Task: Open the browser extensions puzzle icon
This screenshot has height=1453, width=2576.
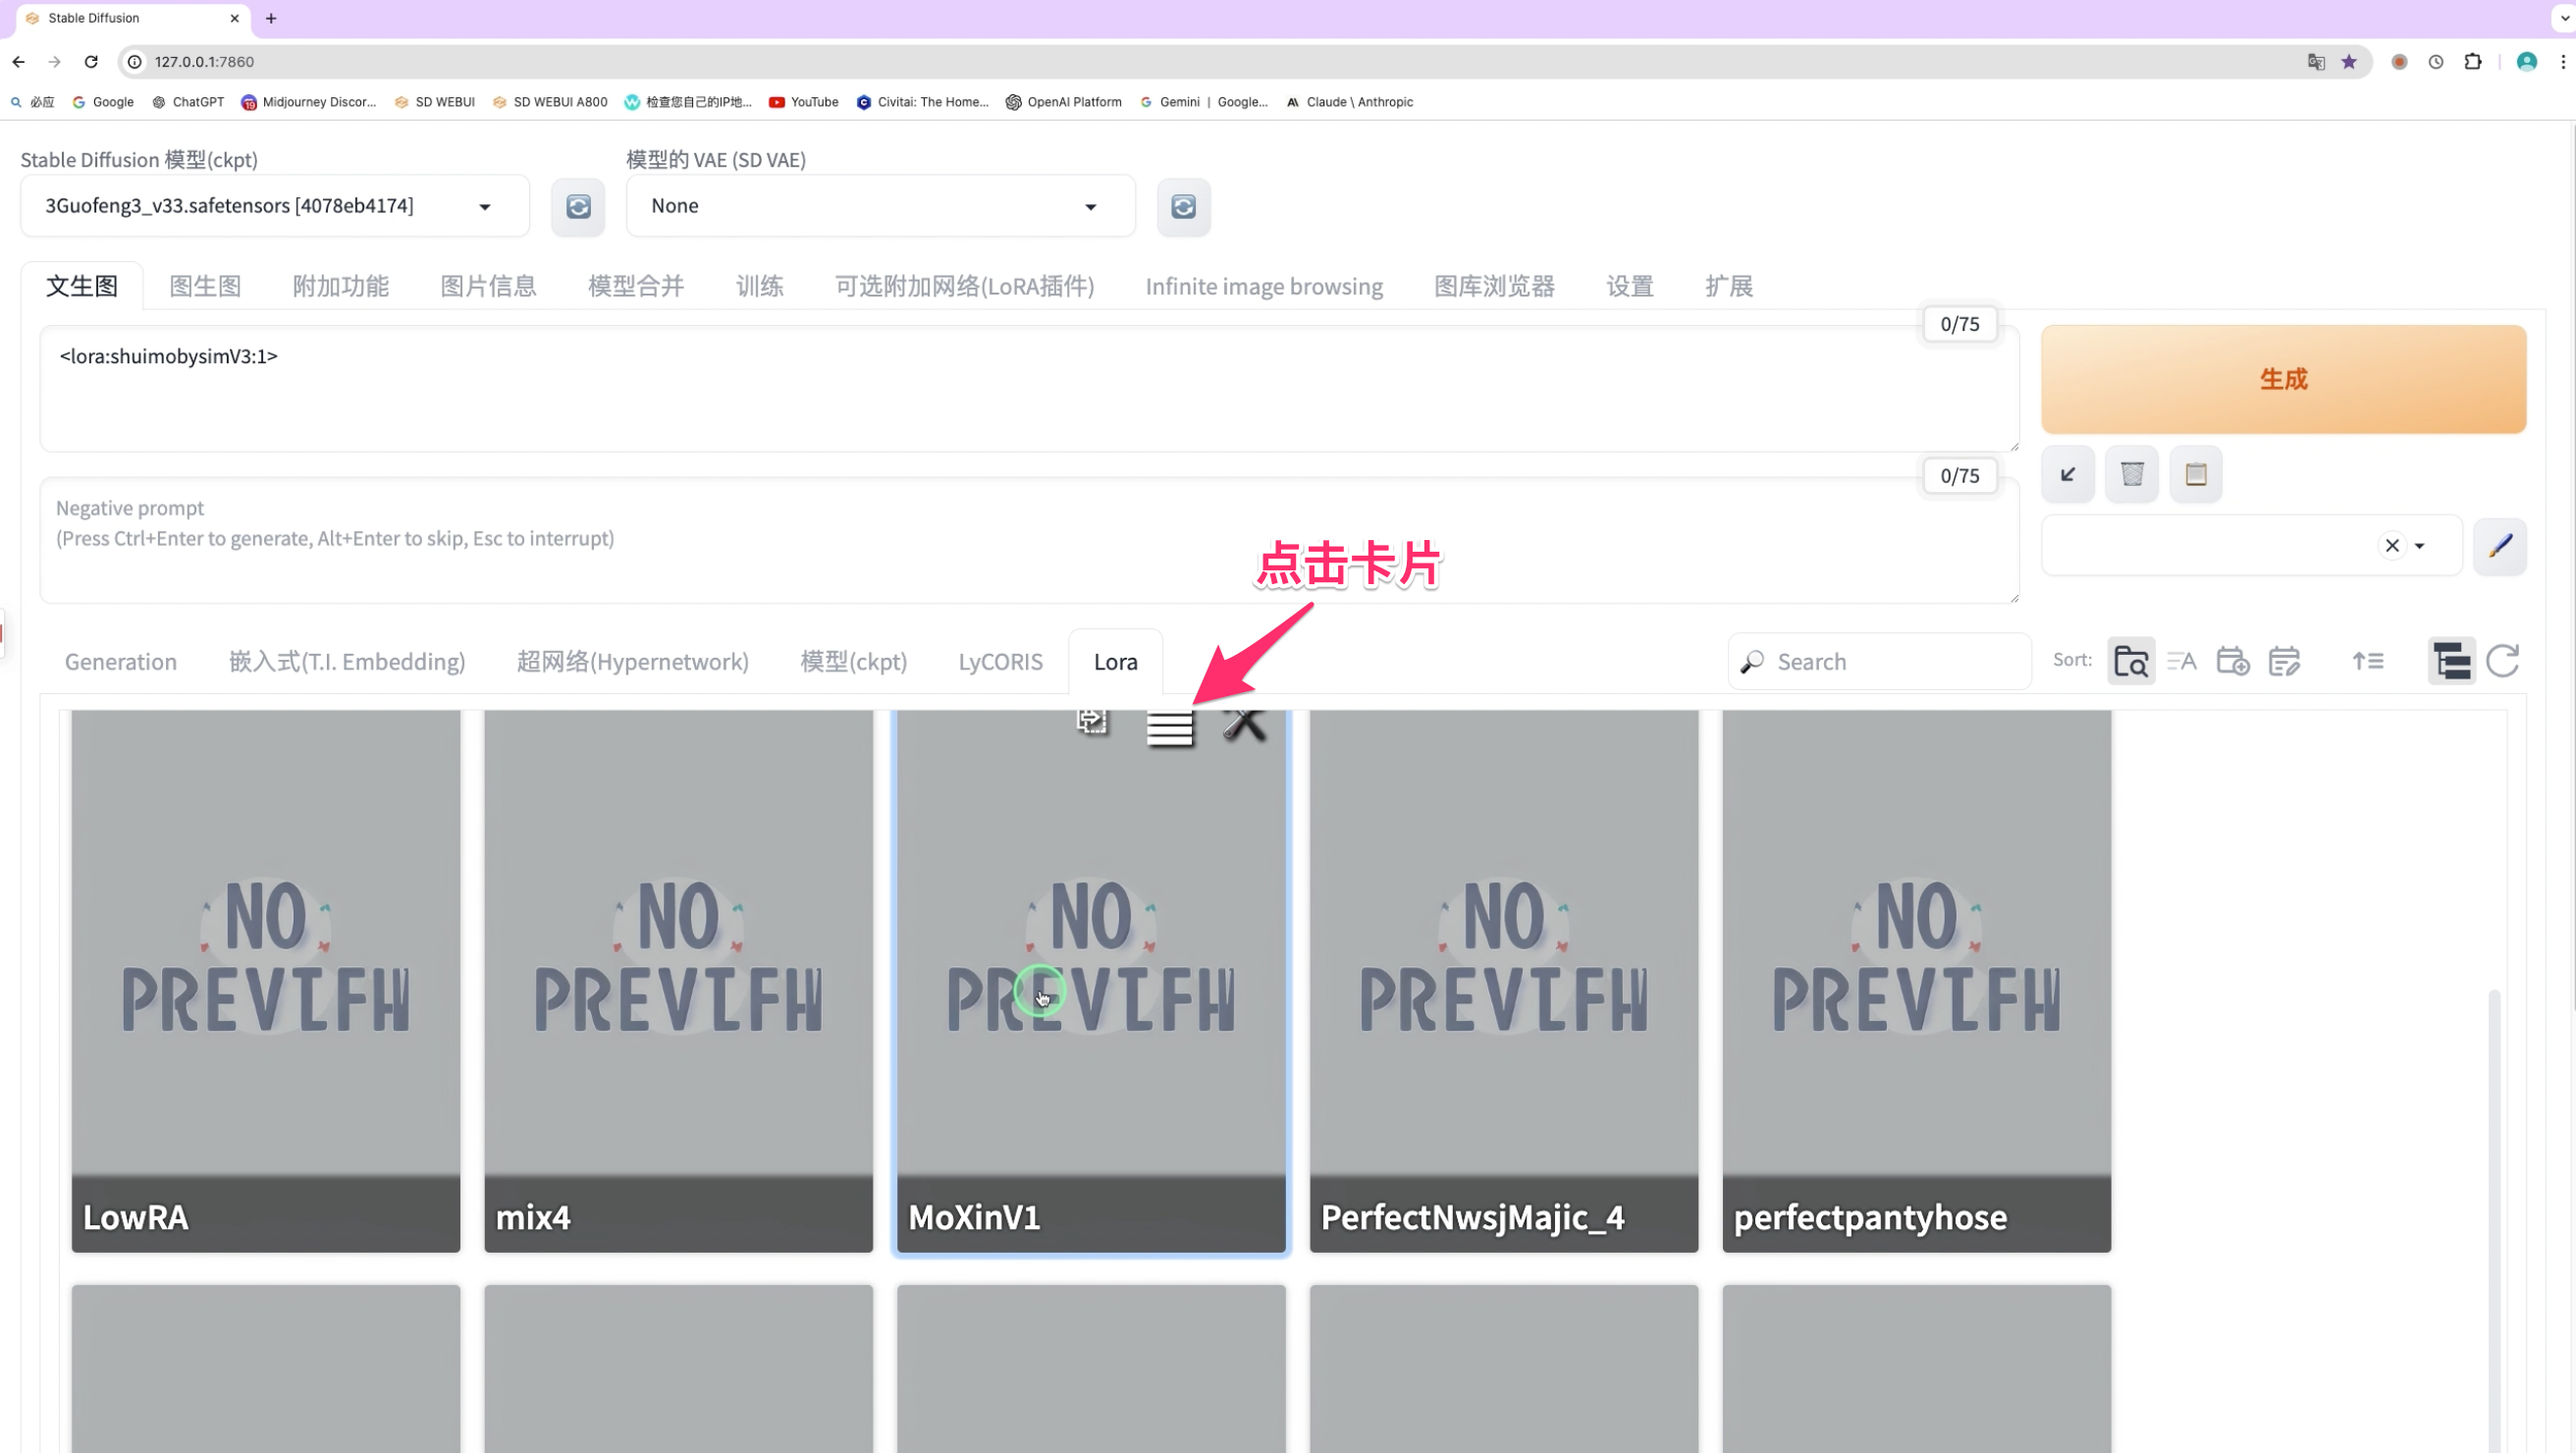Action: [2473, 62]
